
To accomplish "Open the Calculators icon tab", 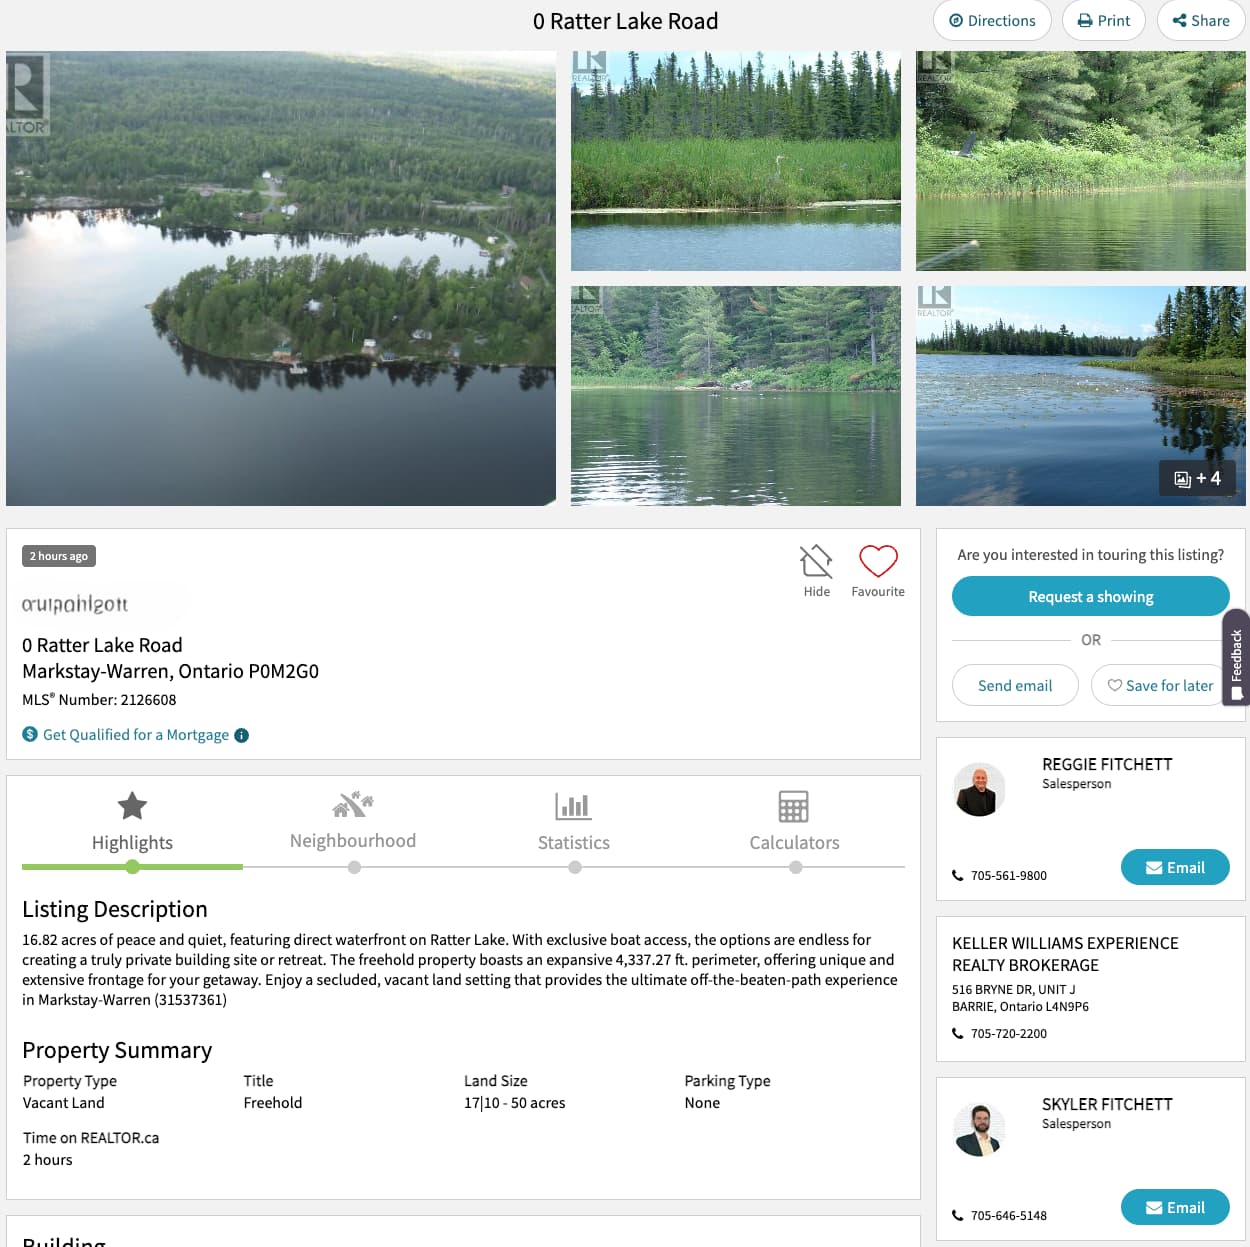I will coord(794,806).
